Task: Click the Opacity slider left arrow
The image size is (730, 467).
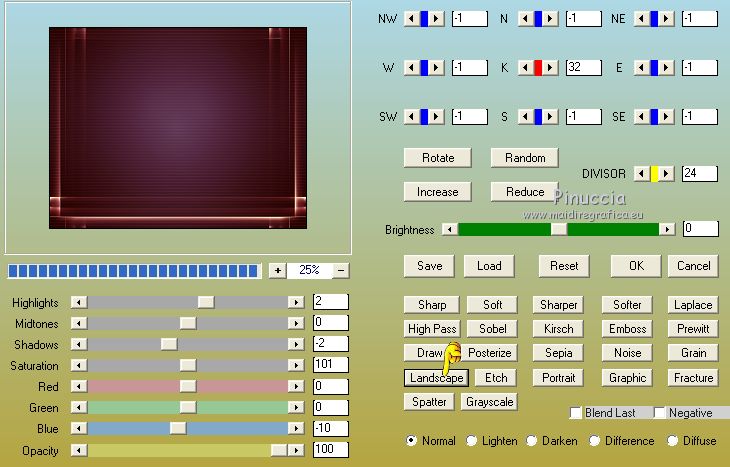Action: 79,450
